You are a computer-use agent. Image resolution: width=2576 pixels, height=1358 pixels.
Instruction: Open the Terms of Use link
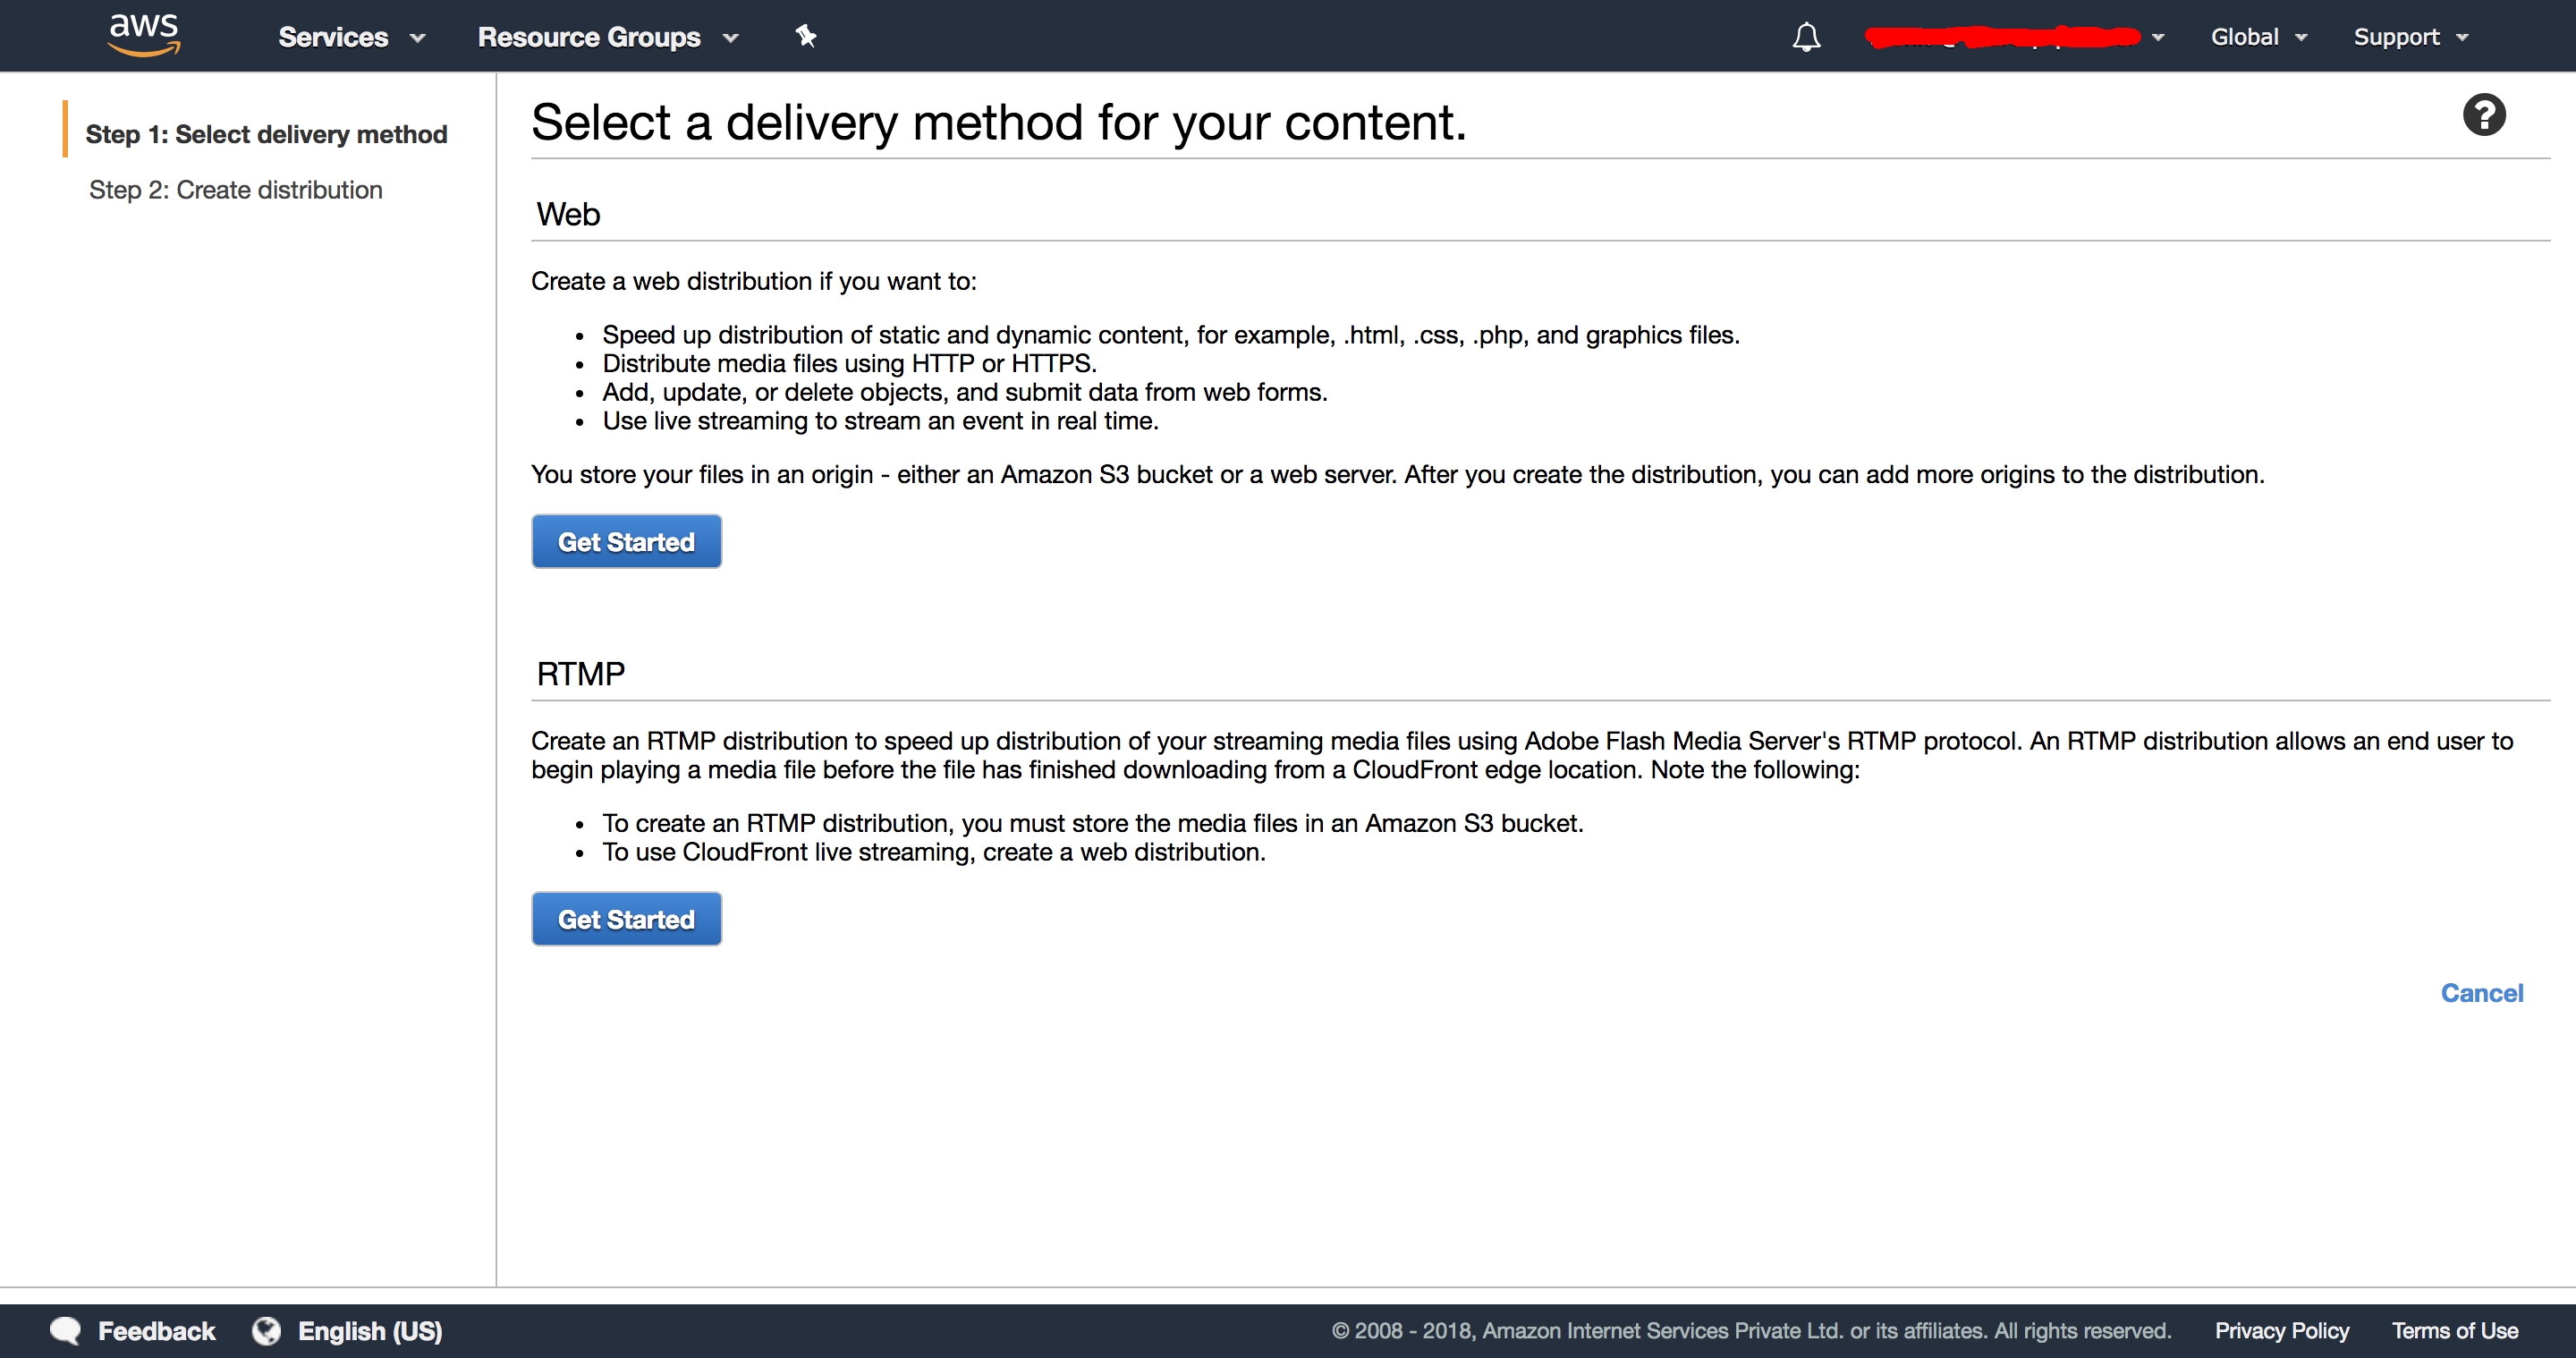point(2455,1330)
